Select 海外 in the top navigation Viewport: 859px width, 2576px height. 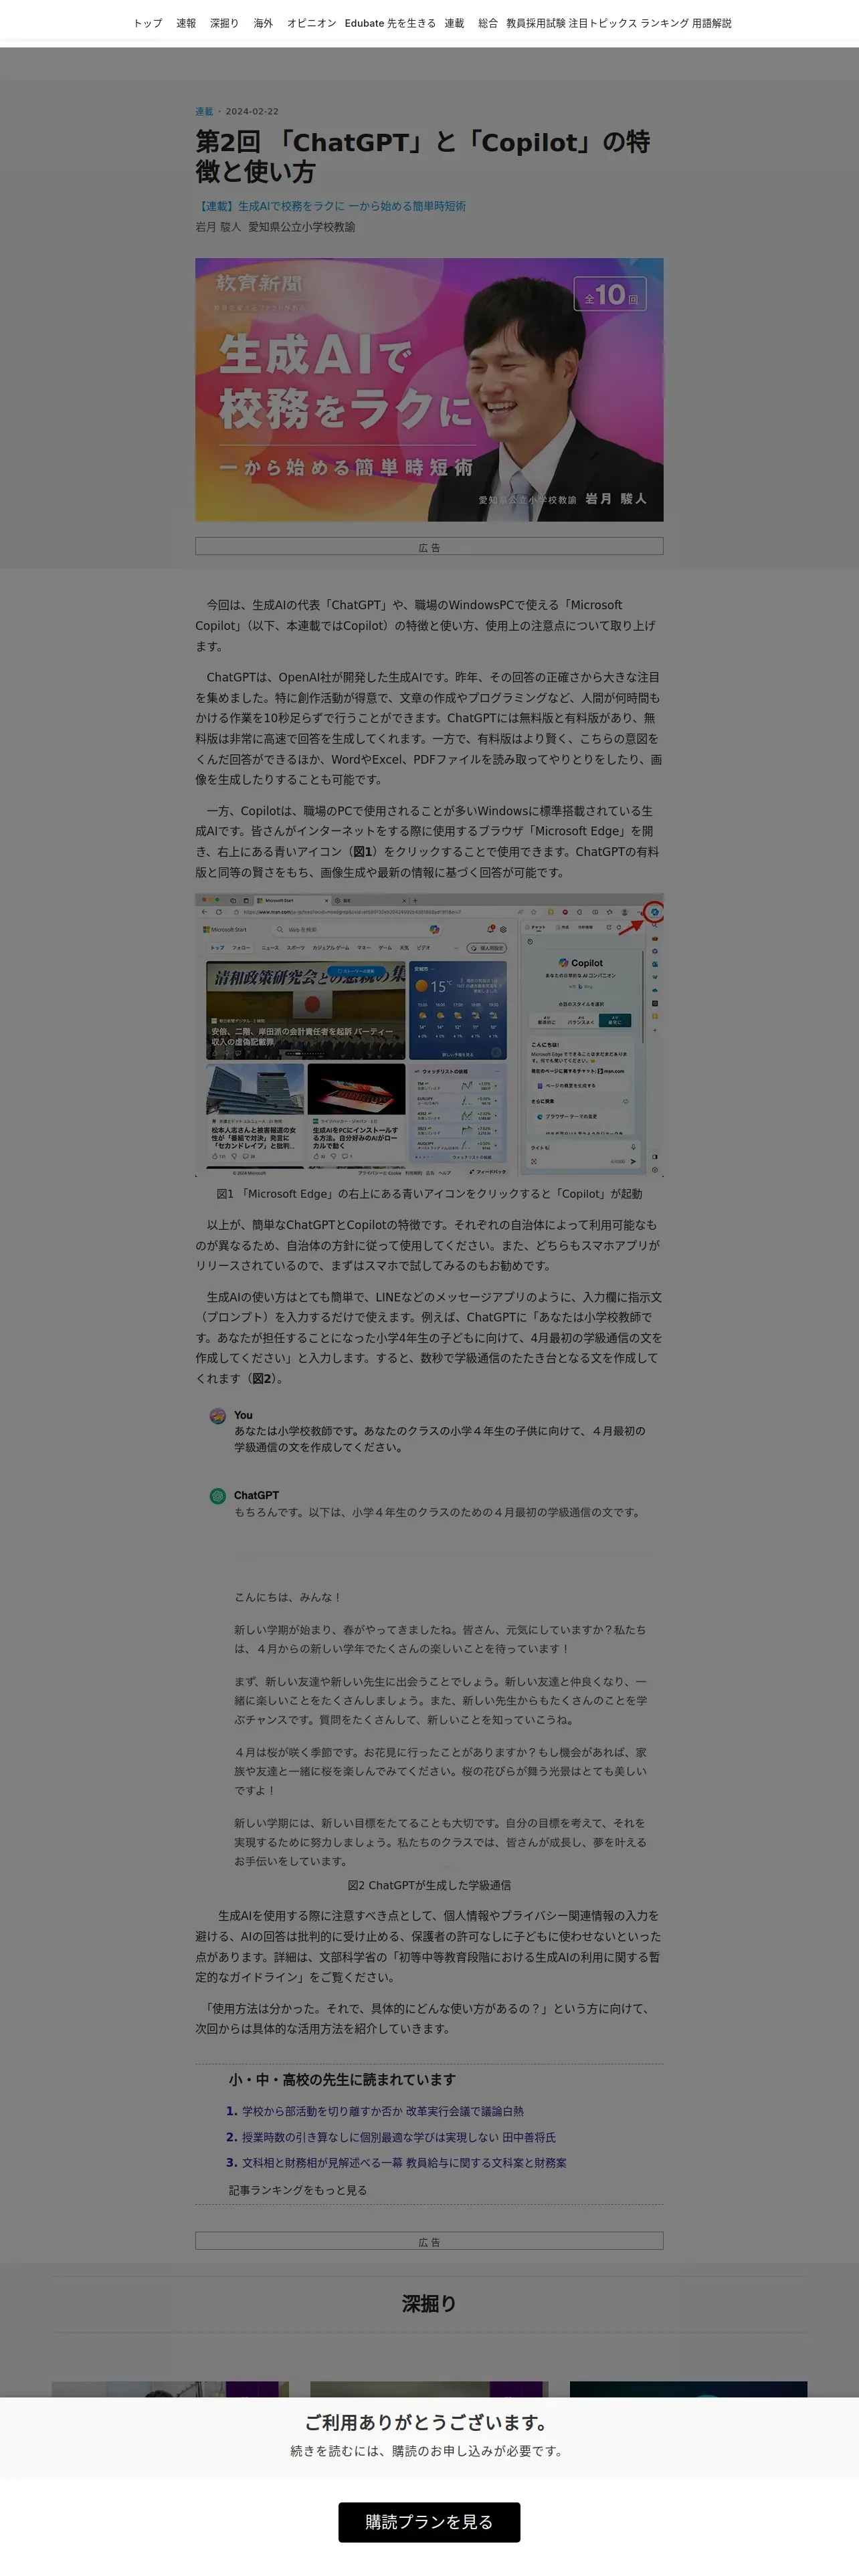coord(263,23)
